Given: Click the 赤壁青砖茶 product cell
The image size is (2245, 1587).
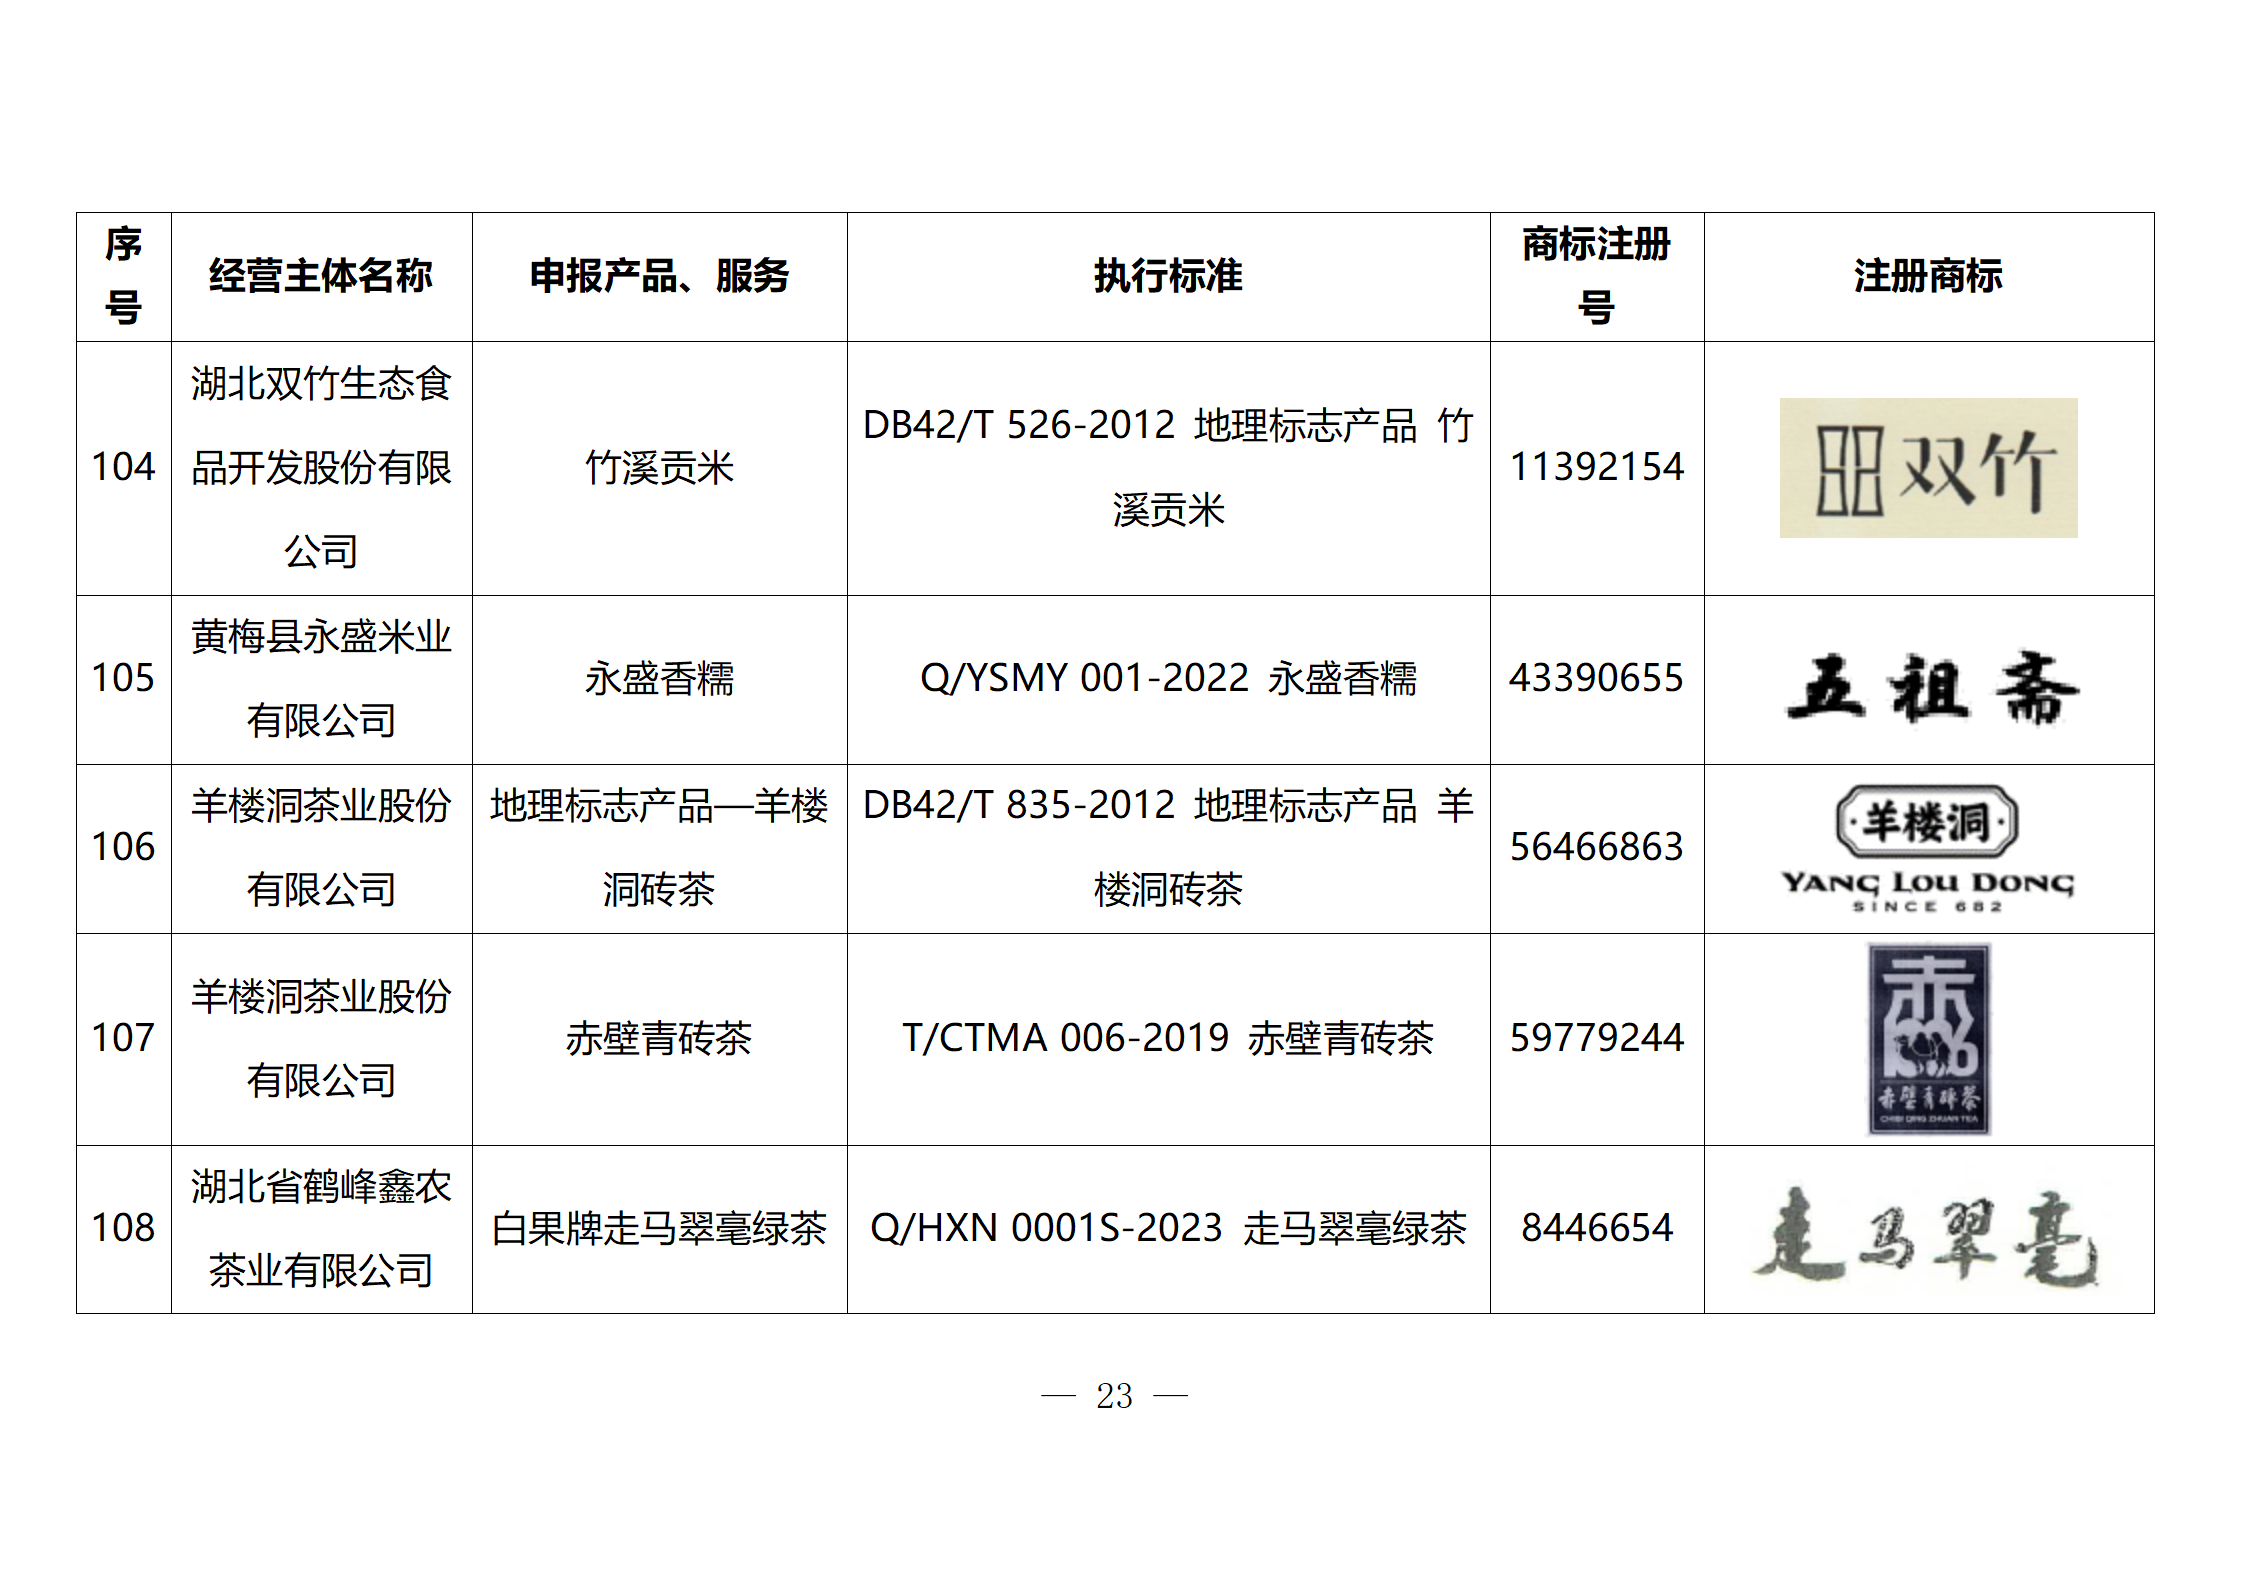Looking at the screenshot, I should (659, 1039).
